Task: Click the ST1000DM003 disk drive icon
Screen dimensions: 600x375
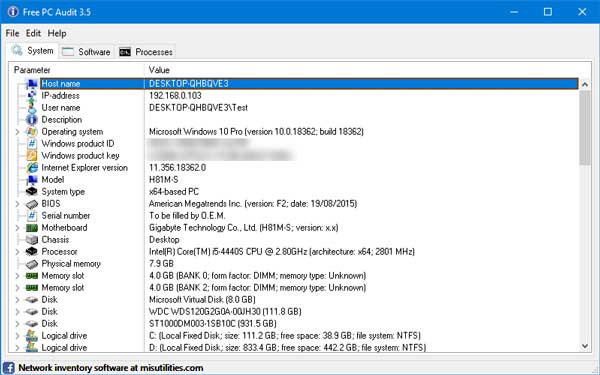Action: [32, 324]
